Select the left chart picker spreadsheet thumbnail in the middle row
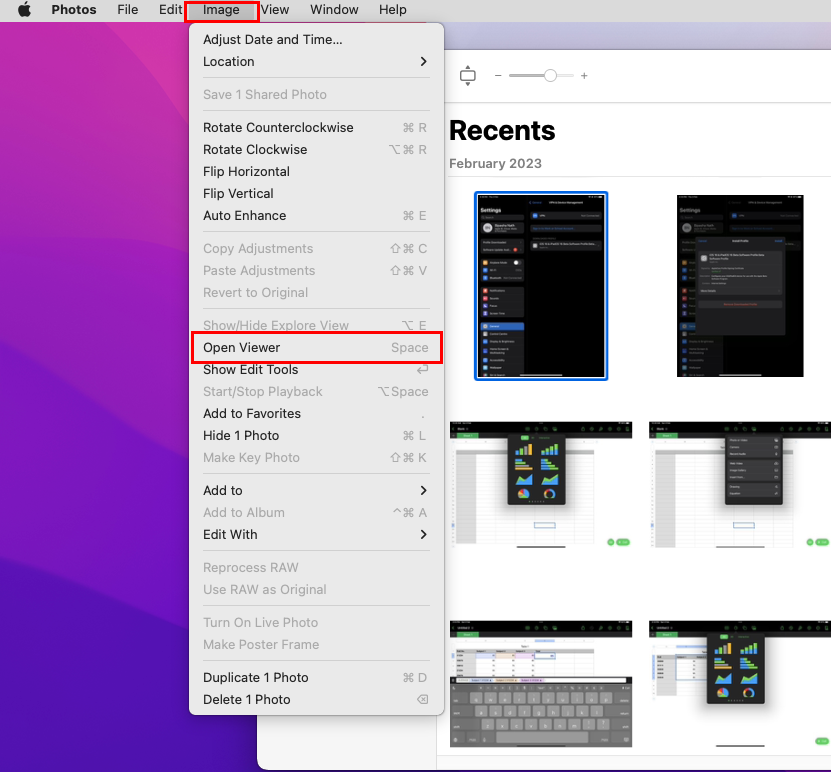Viewport: 831px width, 772px height. pos(541,485)
